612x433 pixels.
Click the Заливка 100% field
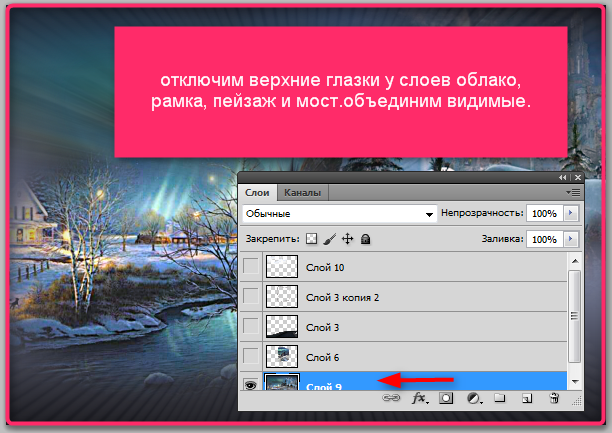pyautogui.click(x=544, y=239)
